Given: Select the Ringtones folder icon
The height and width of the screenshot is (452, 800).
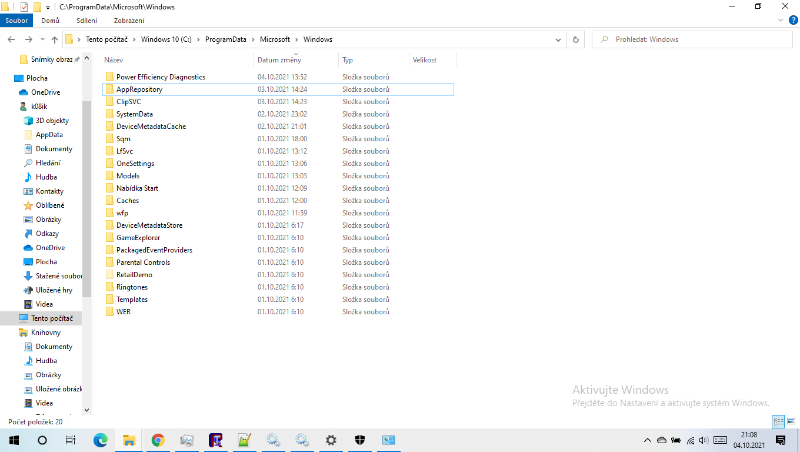Looking at the screenshot, I should [x=110, y=287].
